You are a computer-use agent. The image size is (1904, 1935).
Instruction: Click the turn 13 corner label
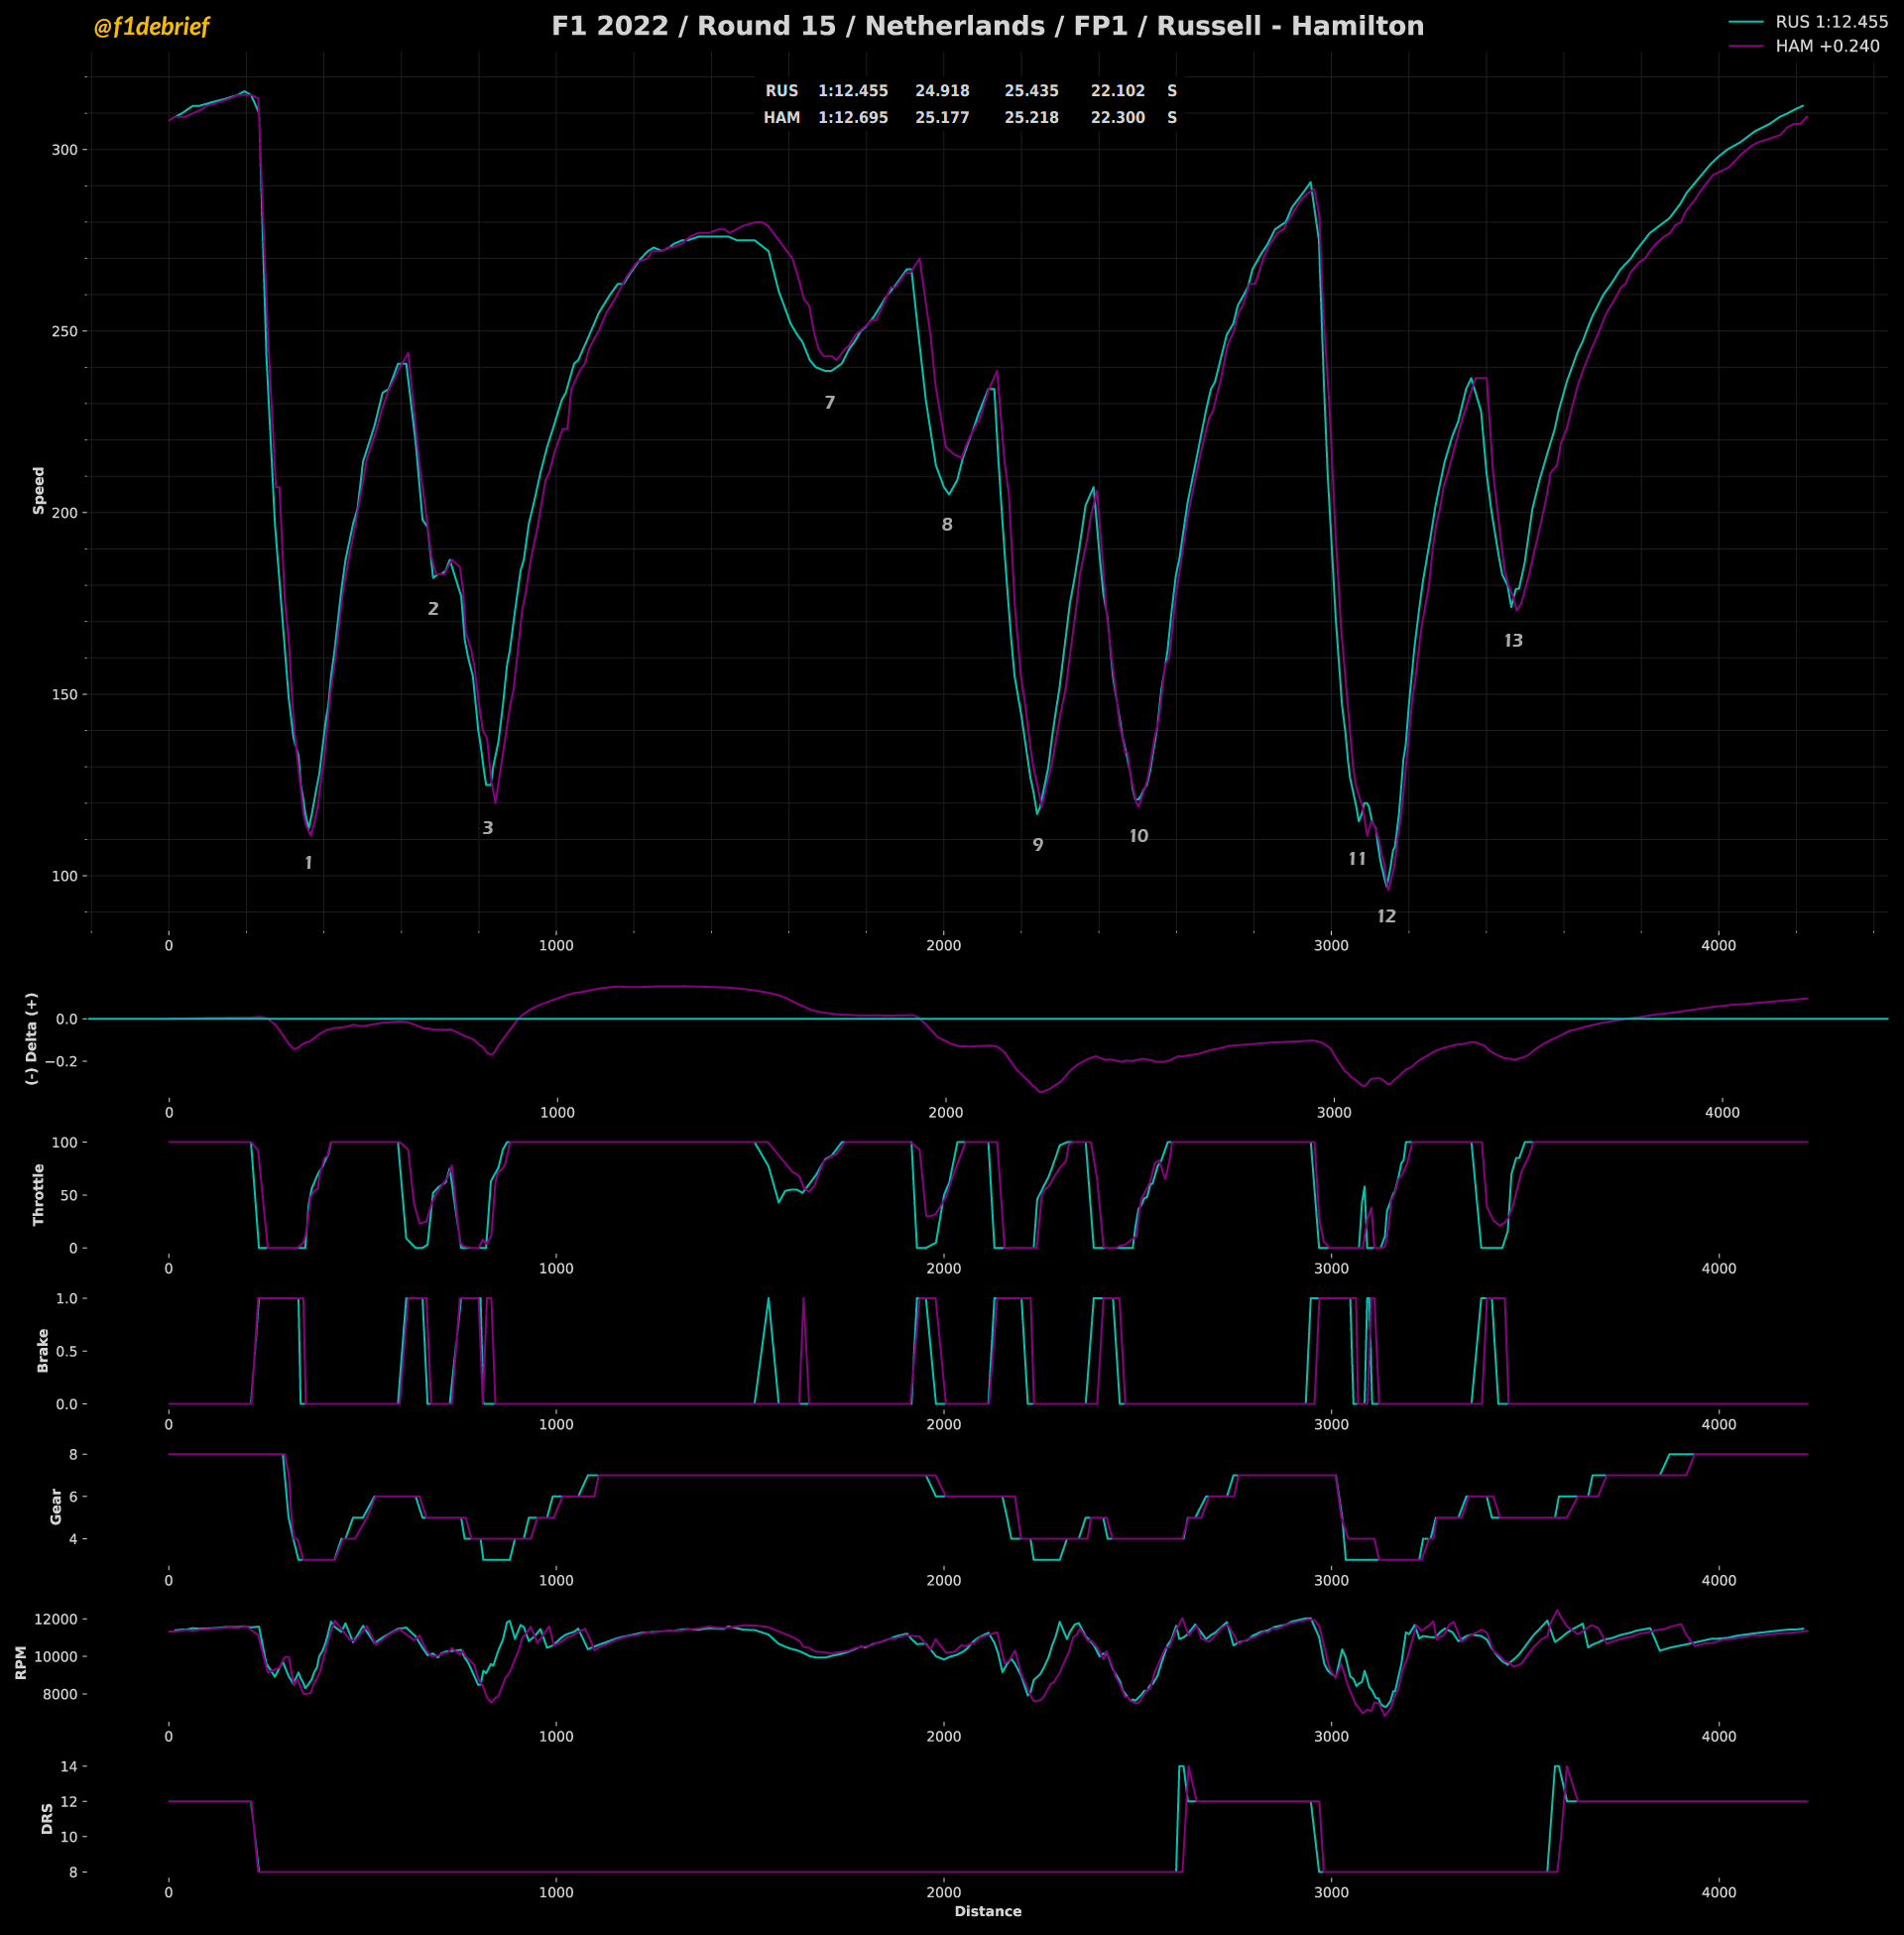[1513, 641]
